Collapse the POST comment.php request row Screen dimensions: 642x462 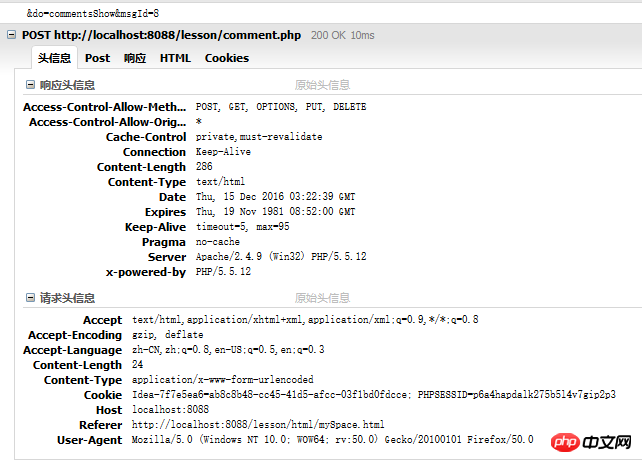[12, 36]
